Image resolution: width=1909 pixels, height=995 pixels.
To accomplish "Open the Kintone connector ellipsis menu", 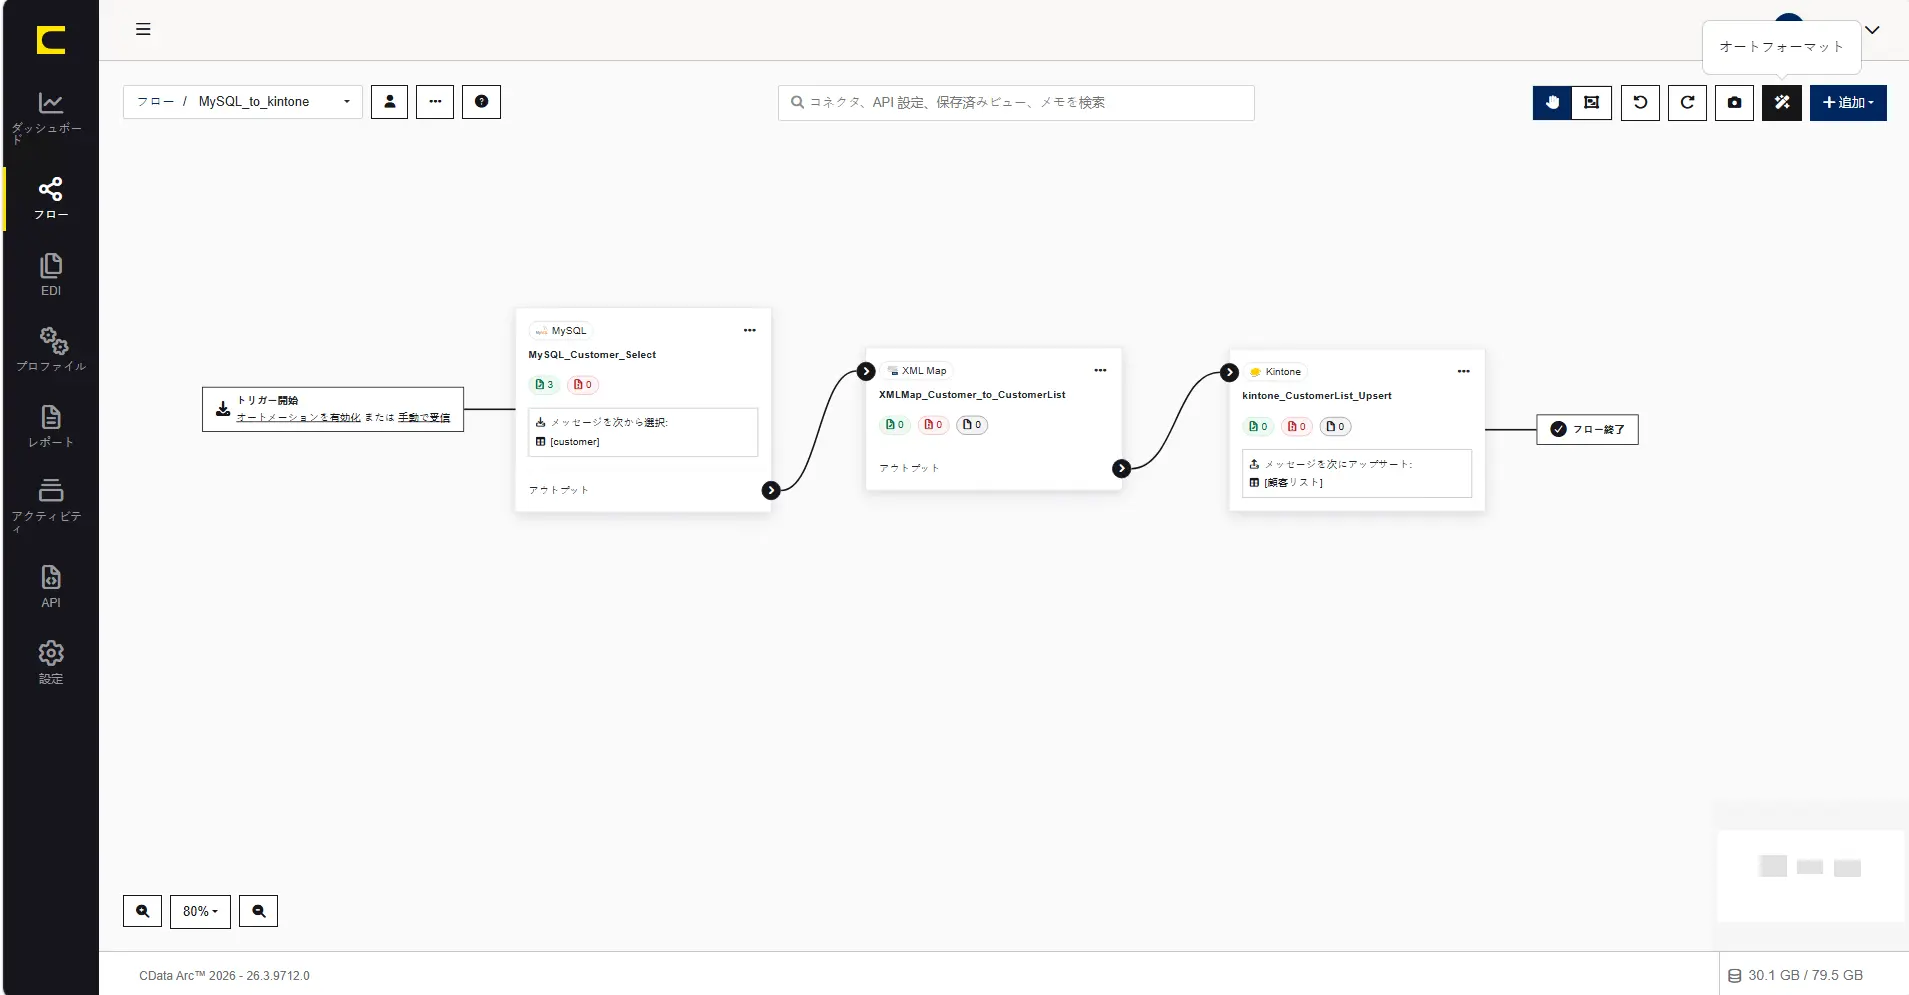I will (x=1464, y=372).
